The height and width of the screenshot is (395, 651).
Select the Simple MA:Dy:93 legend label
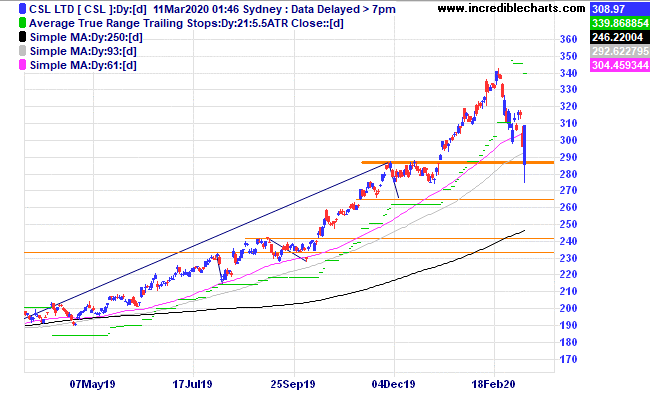pyautogui.click(x=83, y=51)
